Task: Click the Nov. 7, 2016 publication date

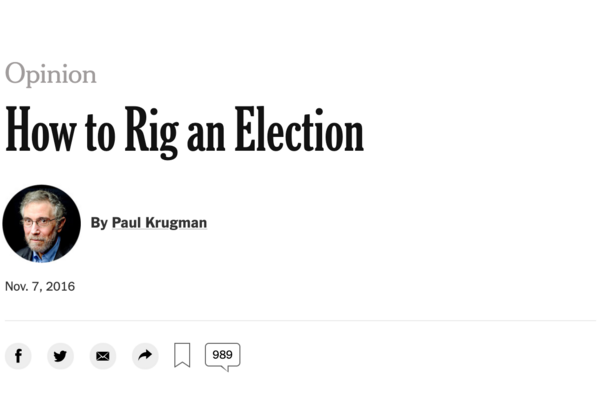Action: [40, 287]
